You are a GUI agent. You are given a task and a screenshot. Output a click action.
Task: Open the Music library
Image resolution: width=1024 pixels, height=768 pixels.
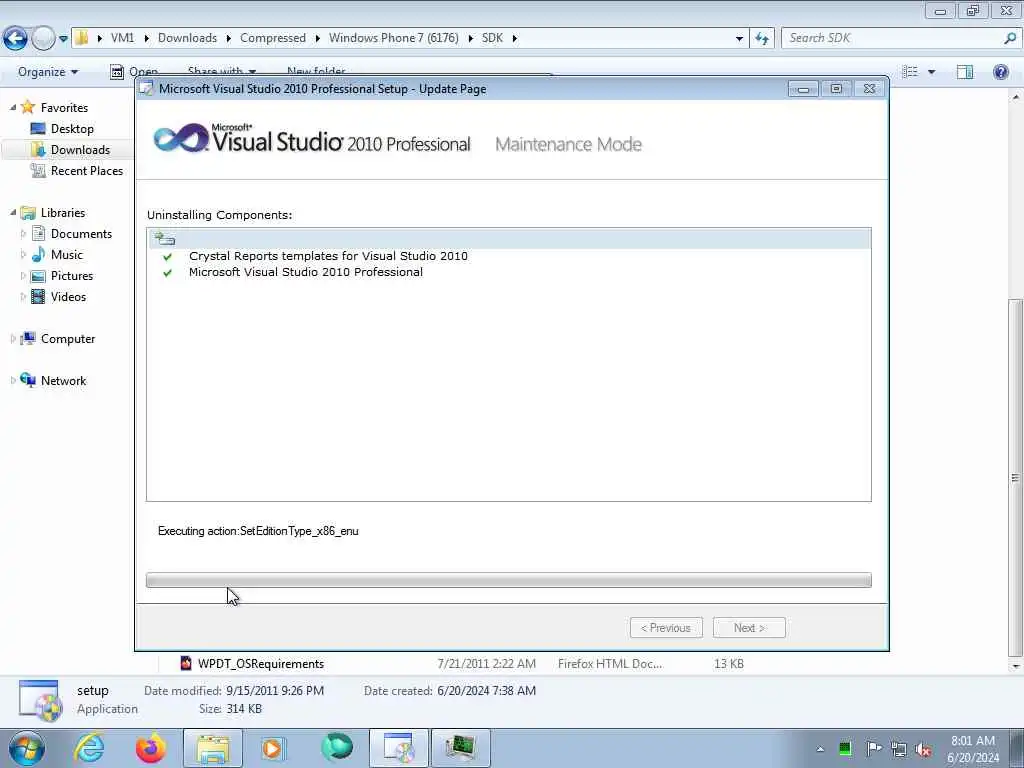click(x=67, y=255)
